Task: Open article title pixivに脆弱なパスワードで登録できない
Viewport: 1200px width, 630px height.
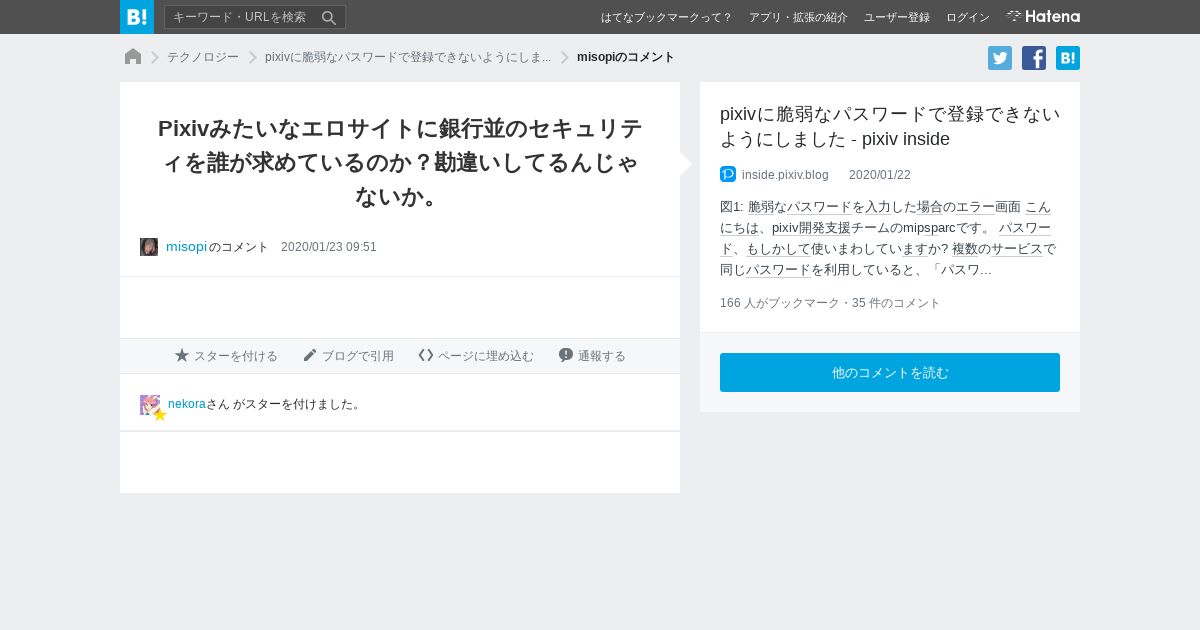Action: point(890,126)
